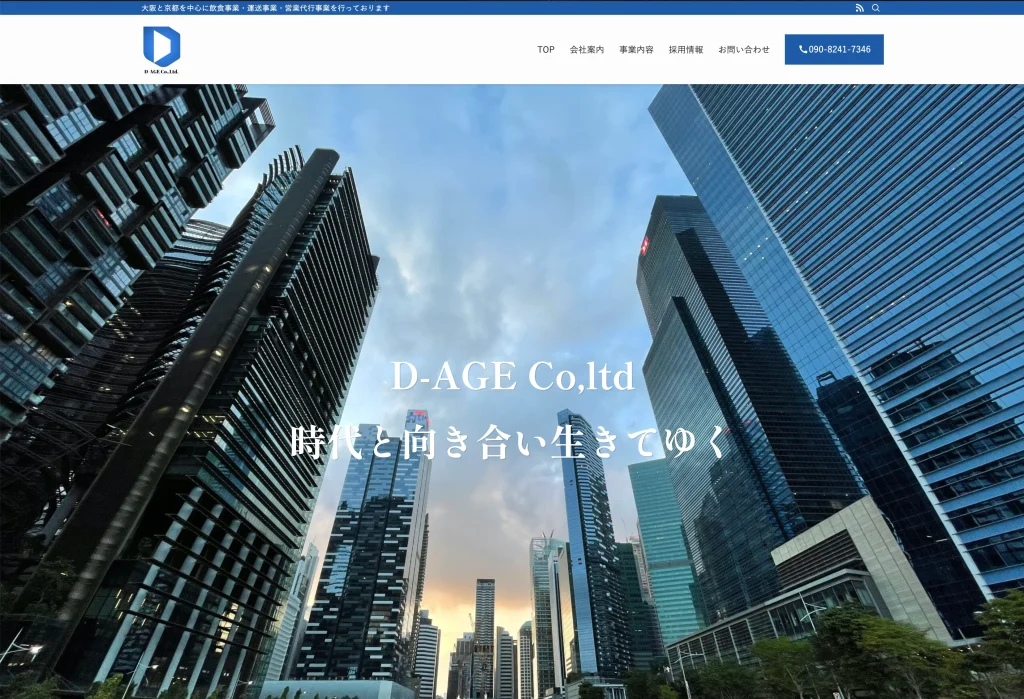Click the 時代と向き合い生きてゆく slogan
Viewport: 1024px width, 699px height.
pyautogui.click(x=509, y=442)
